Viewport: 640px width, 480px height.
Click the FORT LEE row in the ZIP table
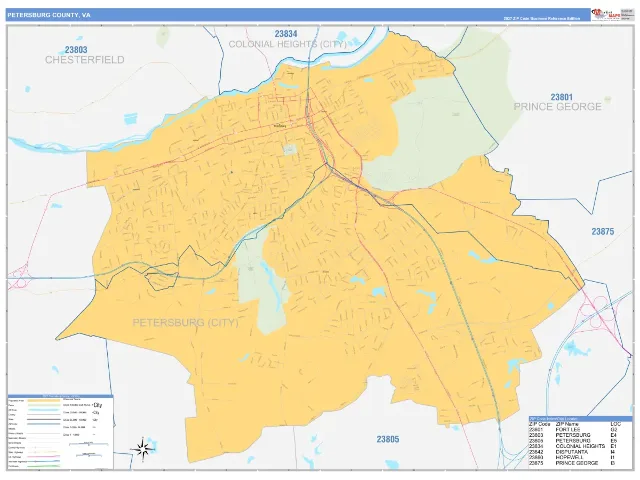coord(574,430)
